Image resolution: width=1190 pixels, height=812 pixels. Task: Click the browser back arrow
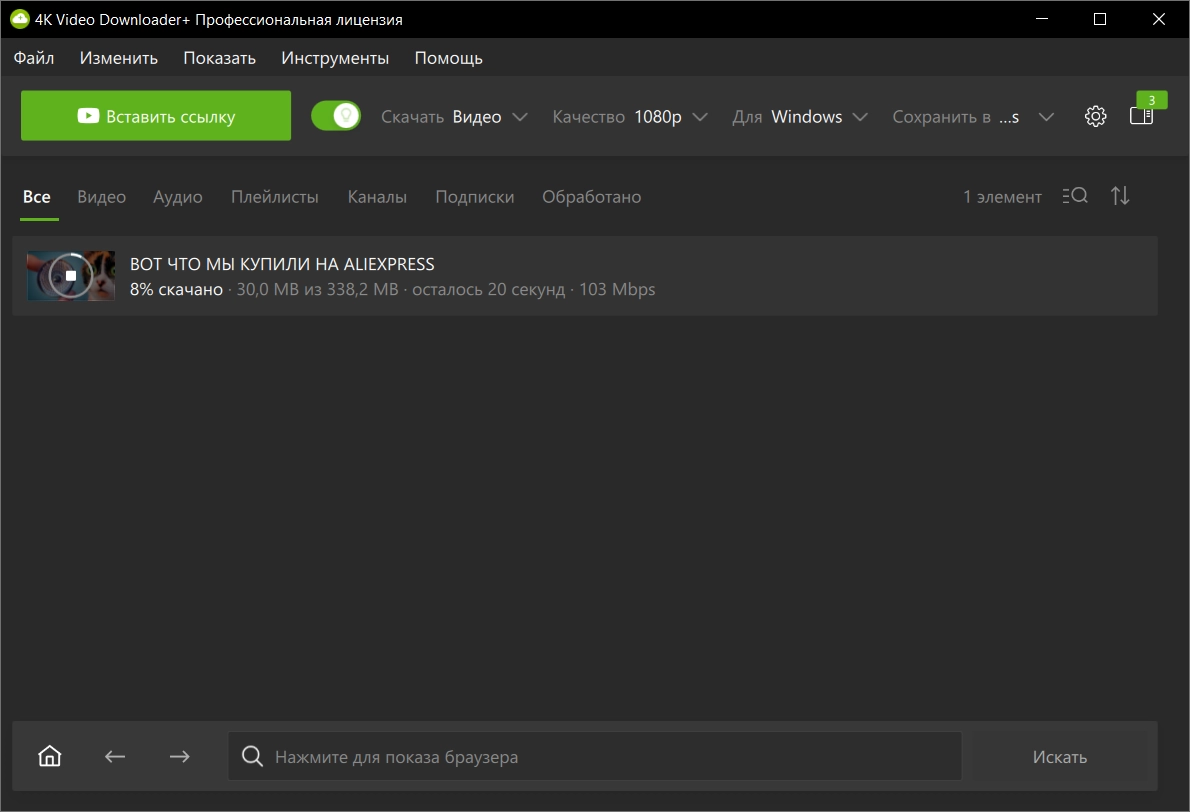click(x=115, y=756)
